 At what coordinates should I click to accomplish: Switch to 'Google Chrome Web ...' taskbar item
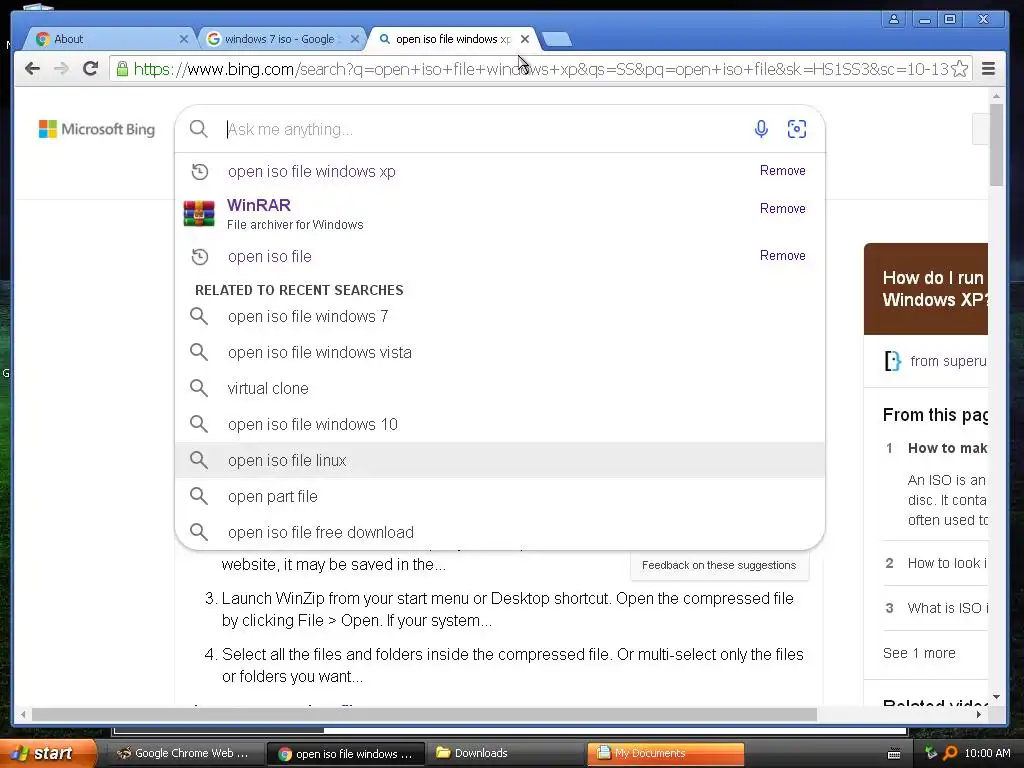coord(184,753)
